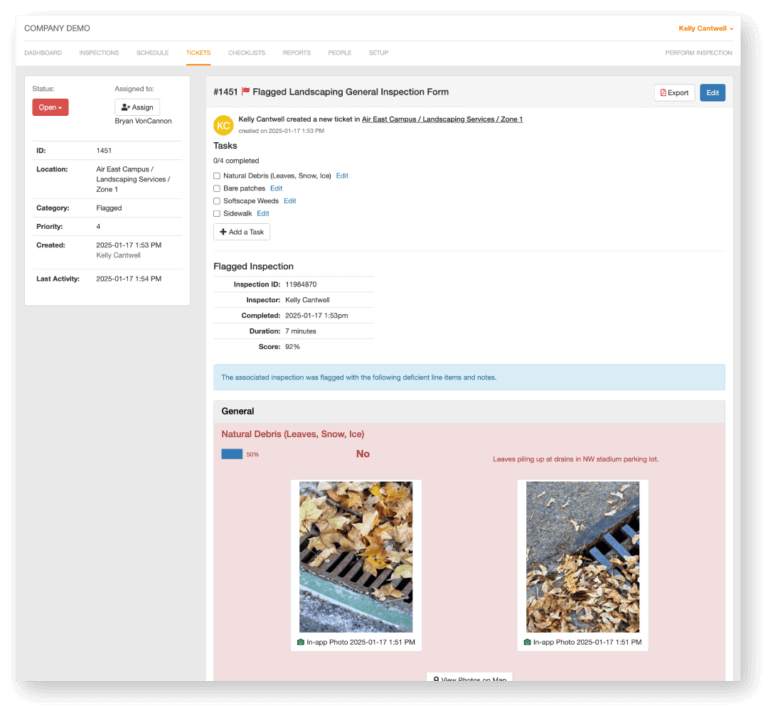Tick the Bare patches task checkbox
Viewport: 768px width, 708px height.
[x=217, y=188]
